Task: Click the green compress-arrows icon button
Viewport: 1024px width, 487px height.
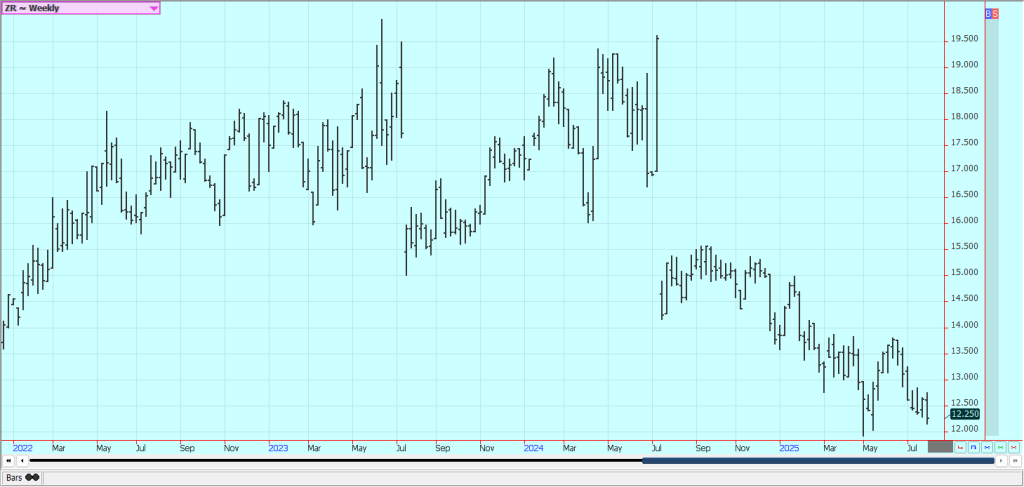Action: tap(1000, 447)
